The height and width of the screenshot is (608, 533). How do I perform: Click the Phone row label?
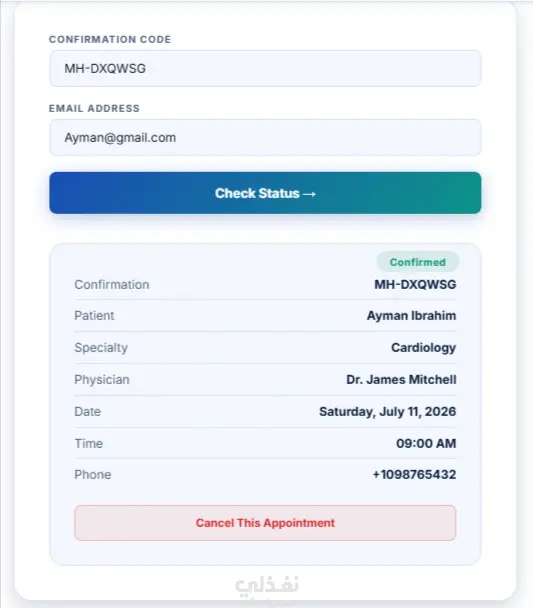click(x=93, y=475)
